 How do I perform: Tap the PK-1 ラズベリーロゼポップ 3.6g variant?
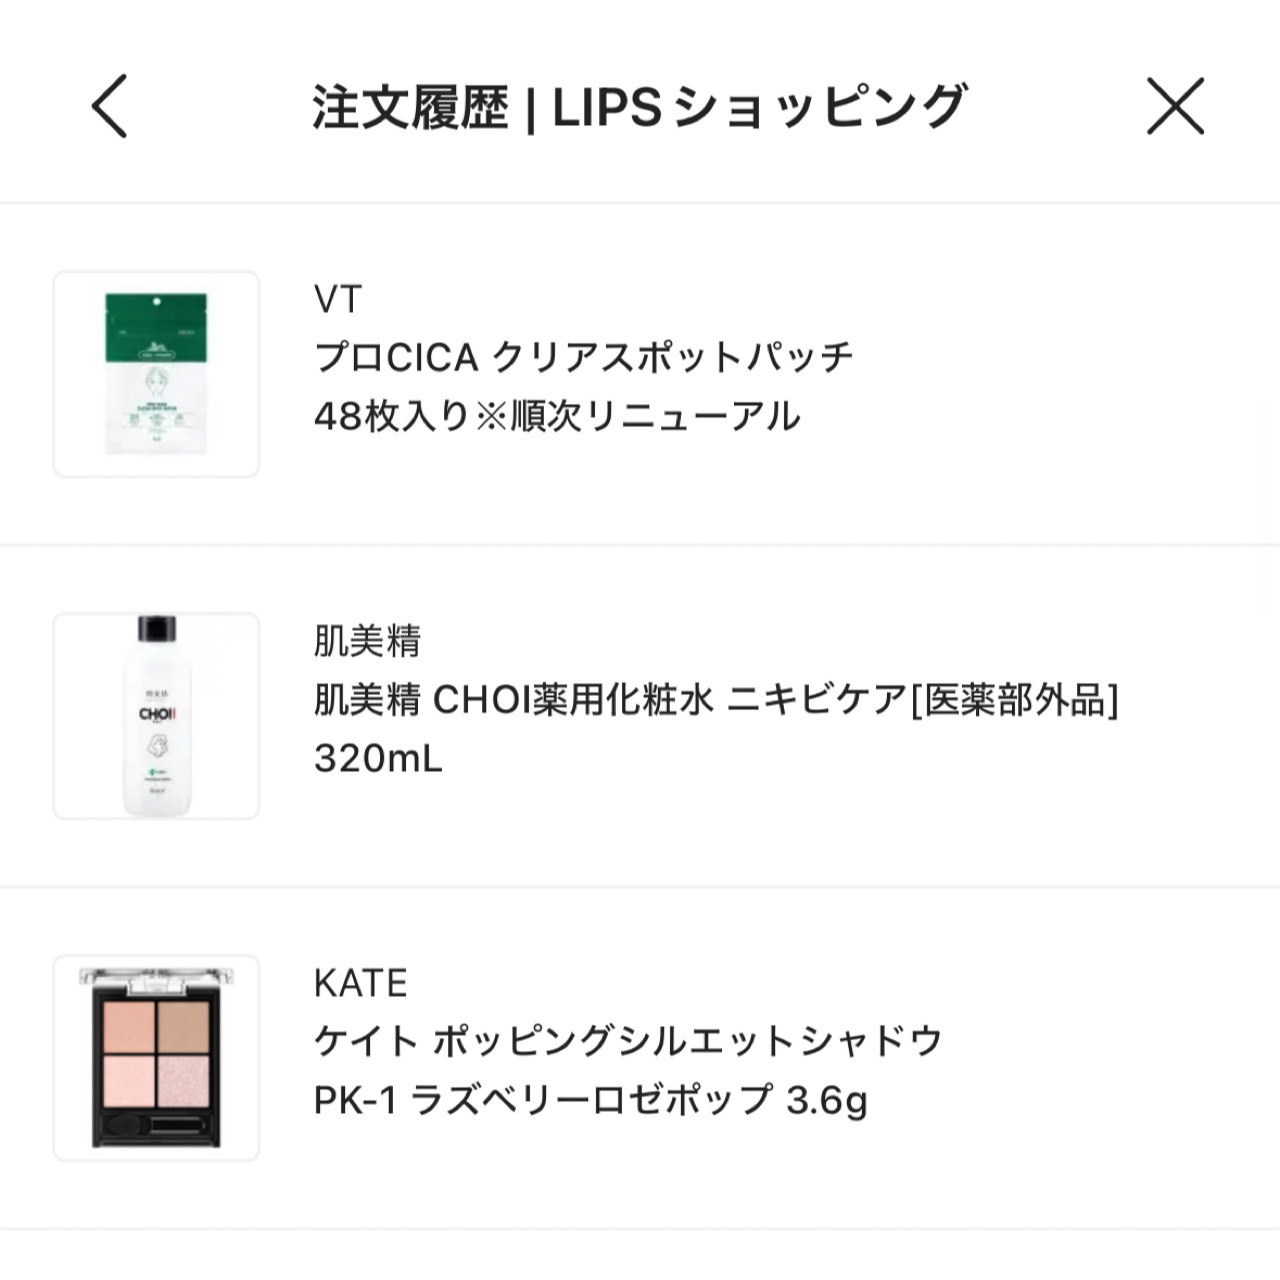590,1101
